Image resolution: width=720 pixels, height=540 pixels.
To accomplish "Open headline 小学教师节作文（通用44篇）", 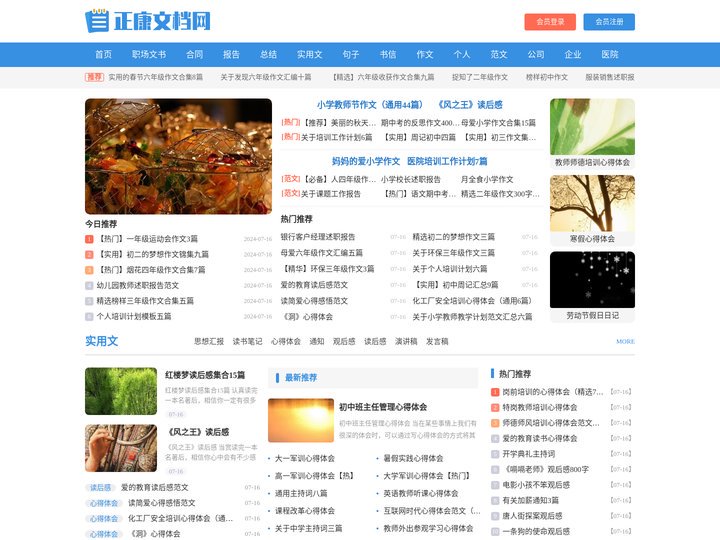I will [370, 105].
